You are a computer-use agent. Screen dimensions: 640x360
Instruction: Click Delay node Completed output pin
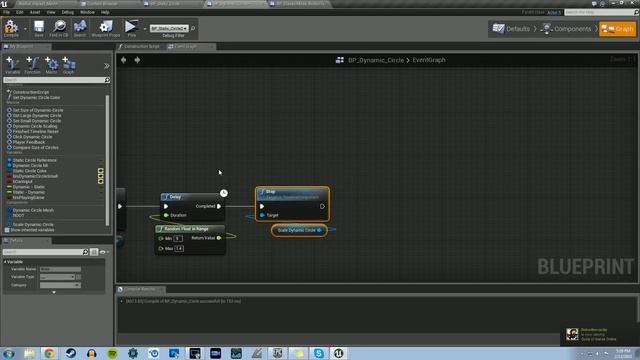click(219, 206)
